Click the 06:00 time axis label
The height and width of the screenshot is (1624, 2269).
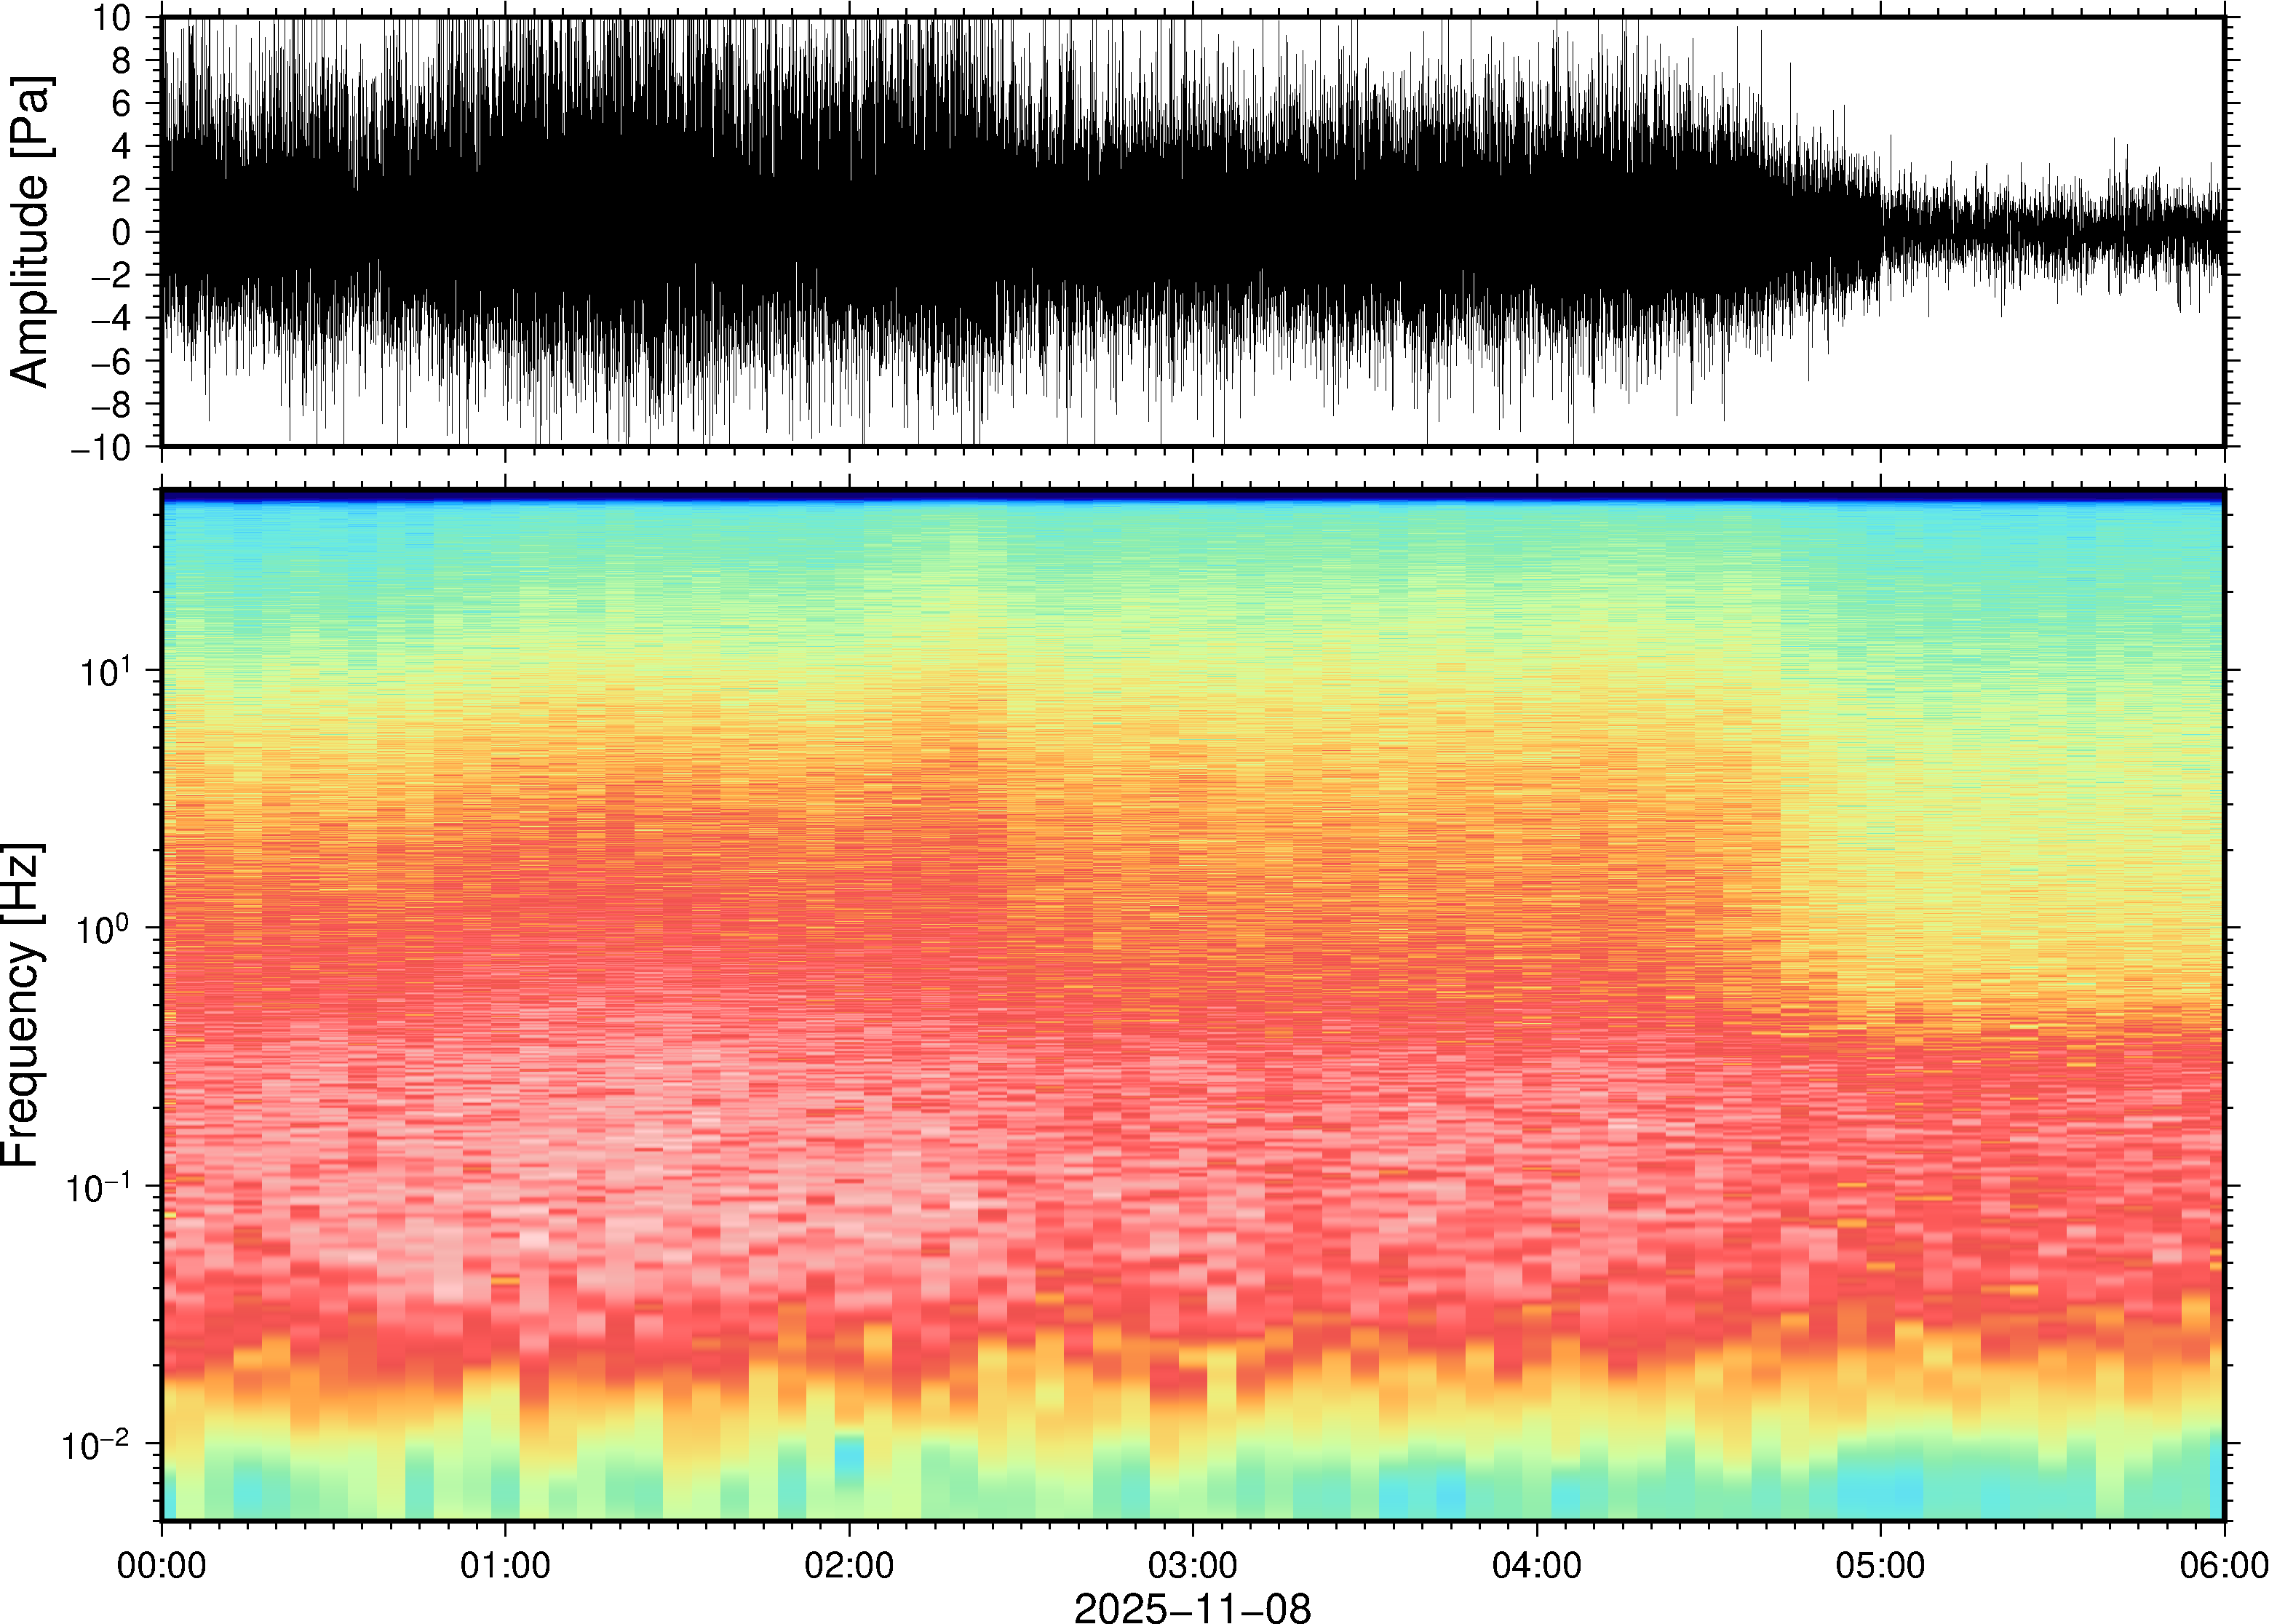2223,1564
